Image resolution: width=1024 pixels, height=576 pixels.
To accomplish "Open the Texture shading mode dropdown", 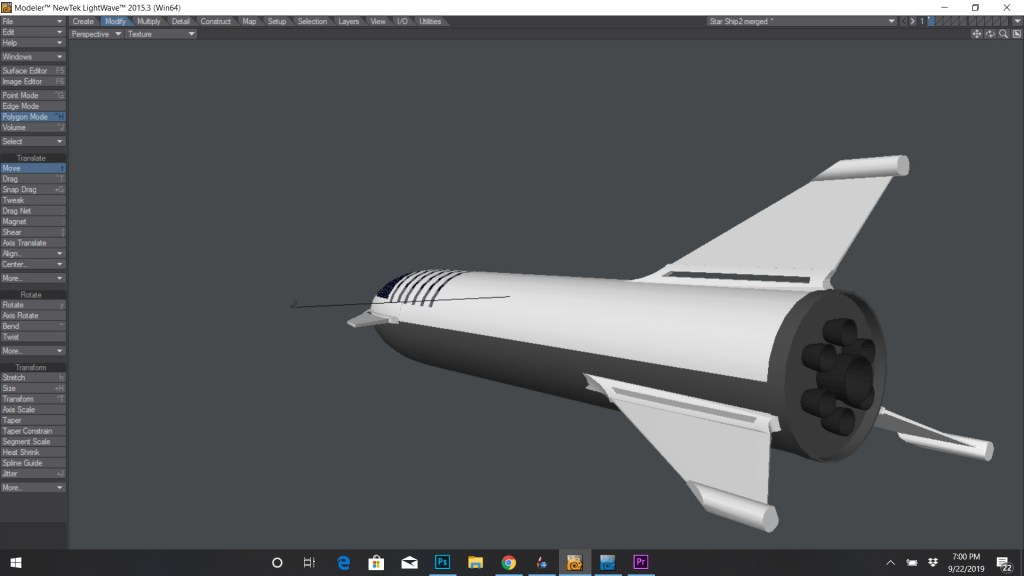I will (160, 34).
